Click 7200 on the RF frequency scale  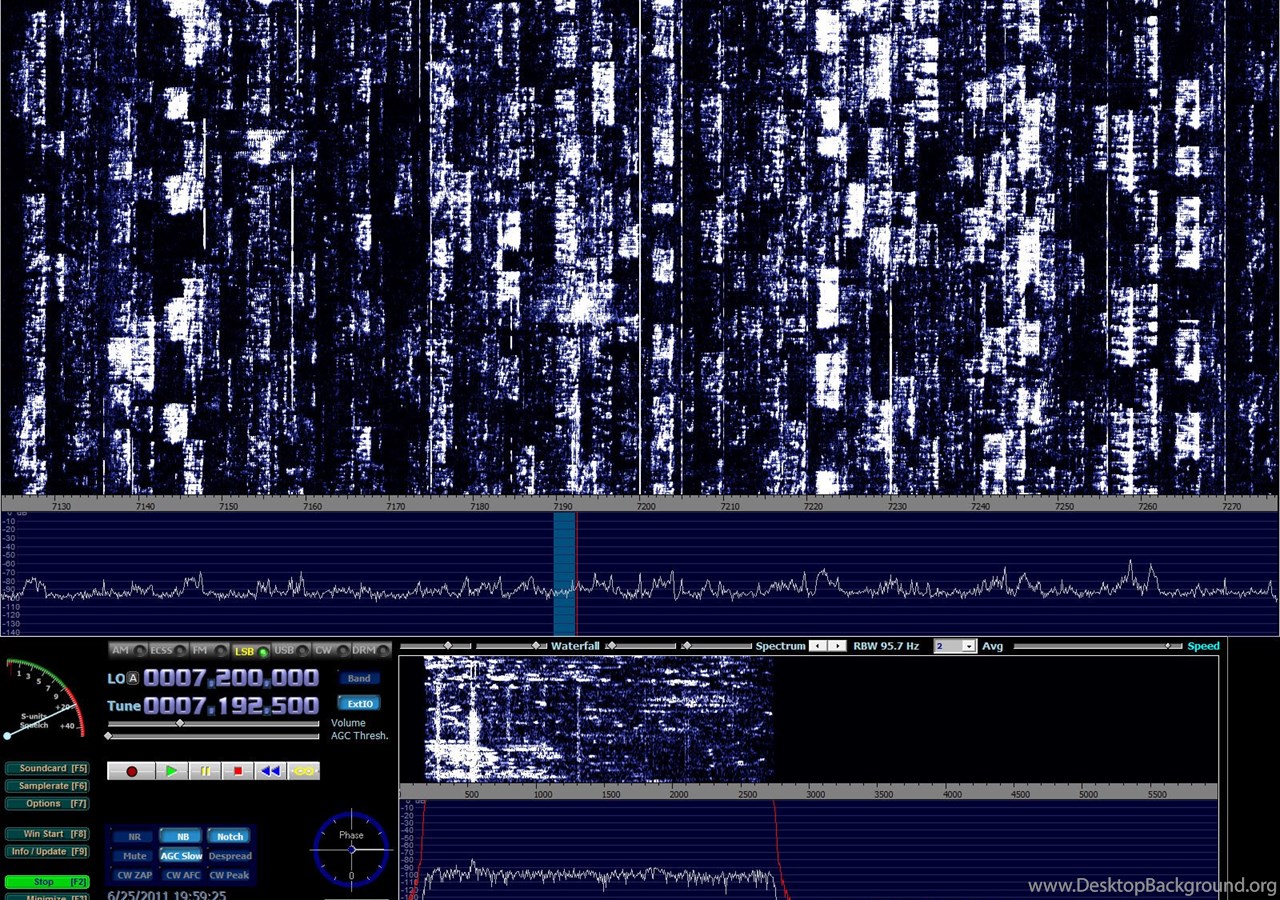point(646,506)
